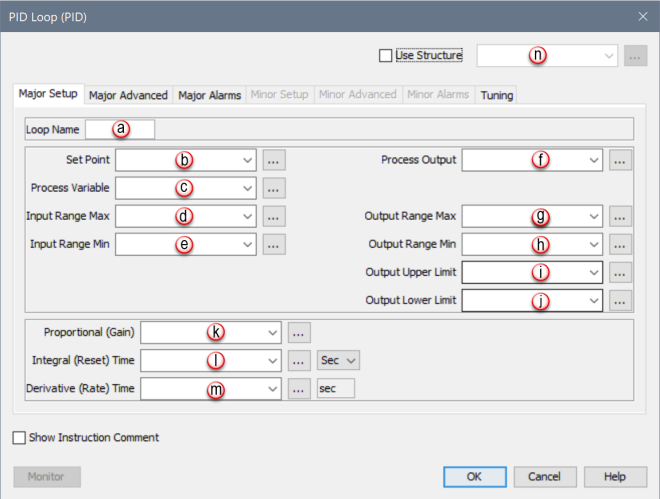The width and height of the screenshot is (660, 499).
Task: Expand the Set Point dropdown
Action: [x=247, y=159]
